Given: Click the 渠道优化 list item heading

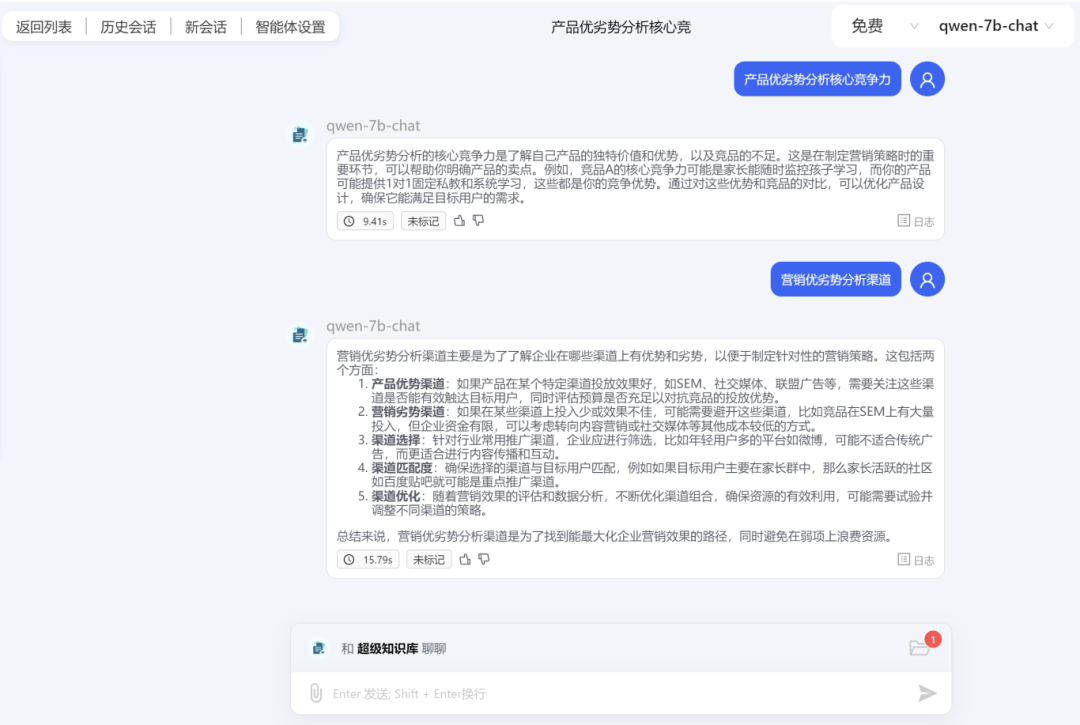Looking at the screenshot, I should pyautogui.click(x=395, y=496).
